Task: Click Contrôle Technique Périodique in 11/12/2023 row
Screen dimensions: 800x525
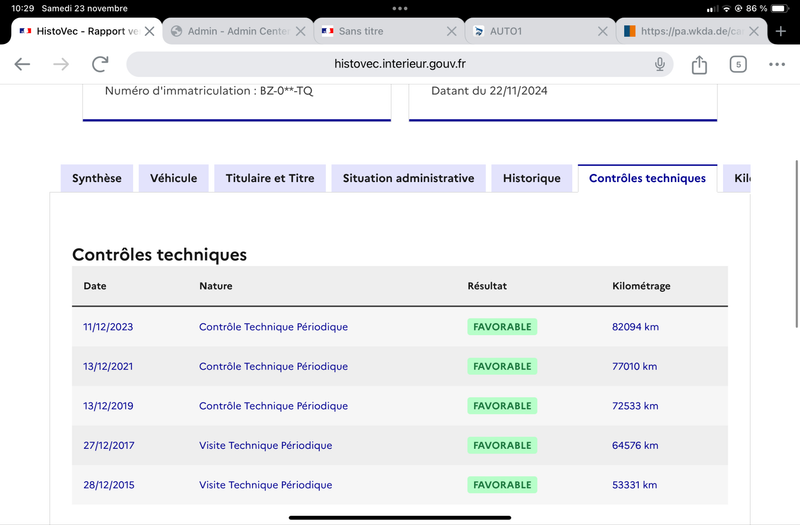Action: [x=273, y=327]
